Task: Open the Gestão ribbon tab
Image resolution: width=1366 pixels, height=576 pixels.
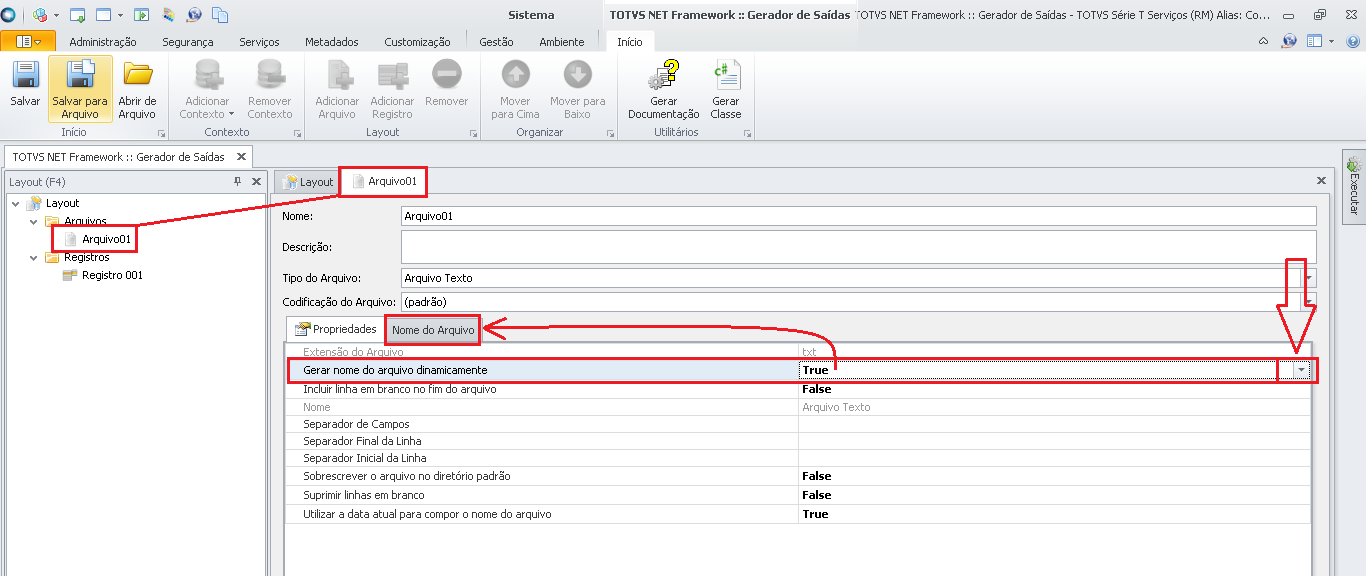Action: tap(496, 42)
